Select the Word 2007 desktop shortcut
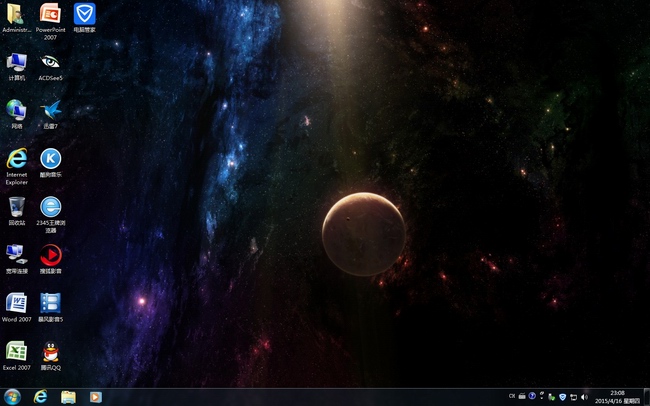The height and width of the screenshot is (406, 650). (x=17, y=303)
